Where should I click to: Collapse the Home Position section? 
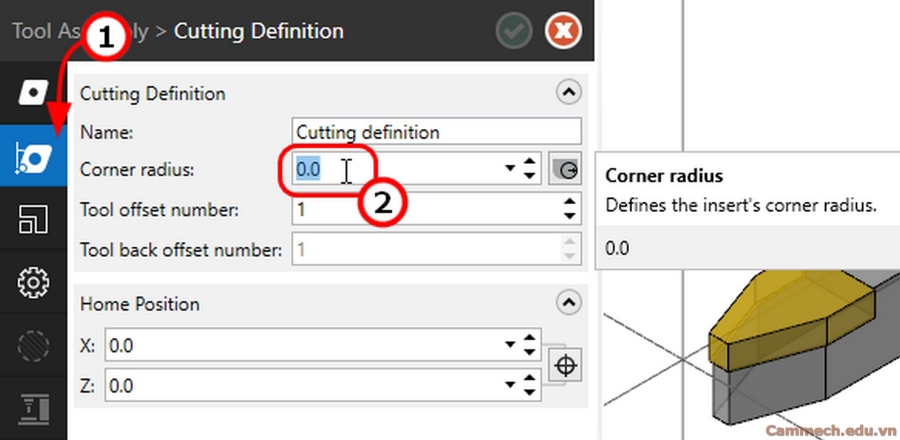[x=569, y=302]
